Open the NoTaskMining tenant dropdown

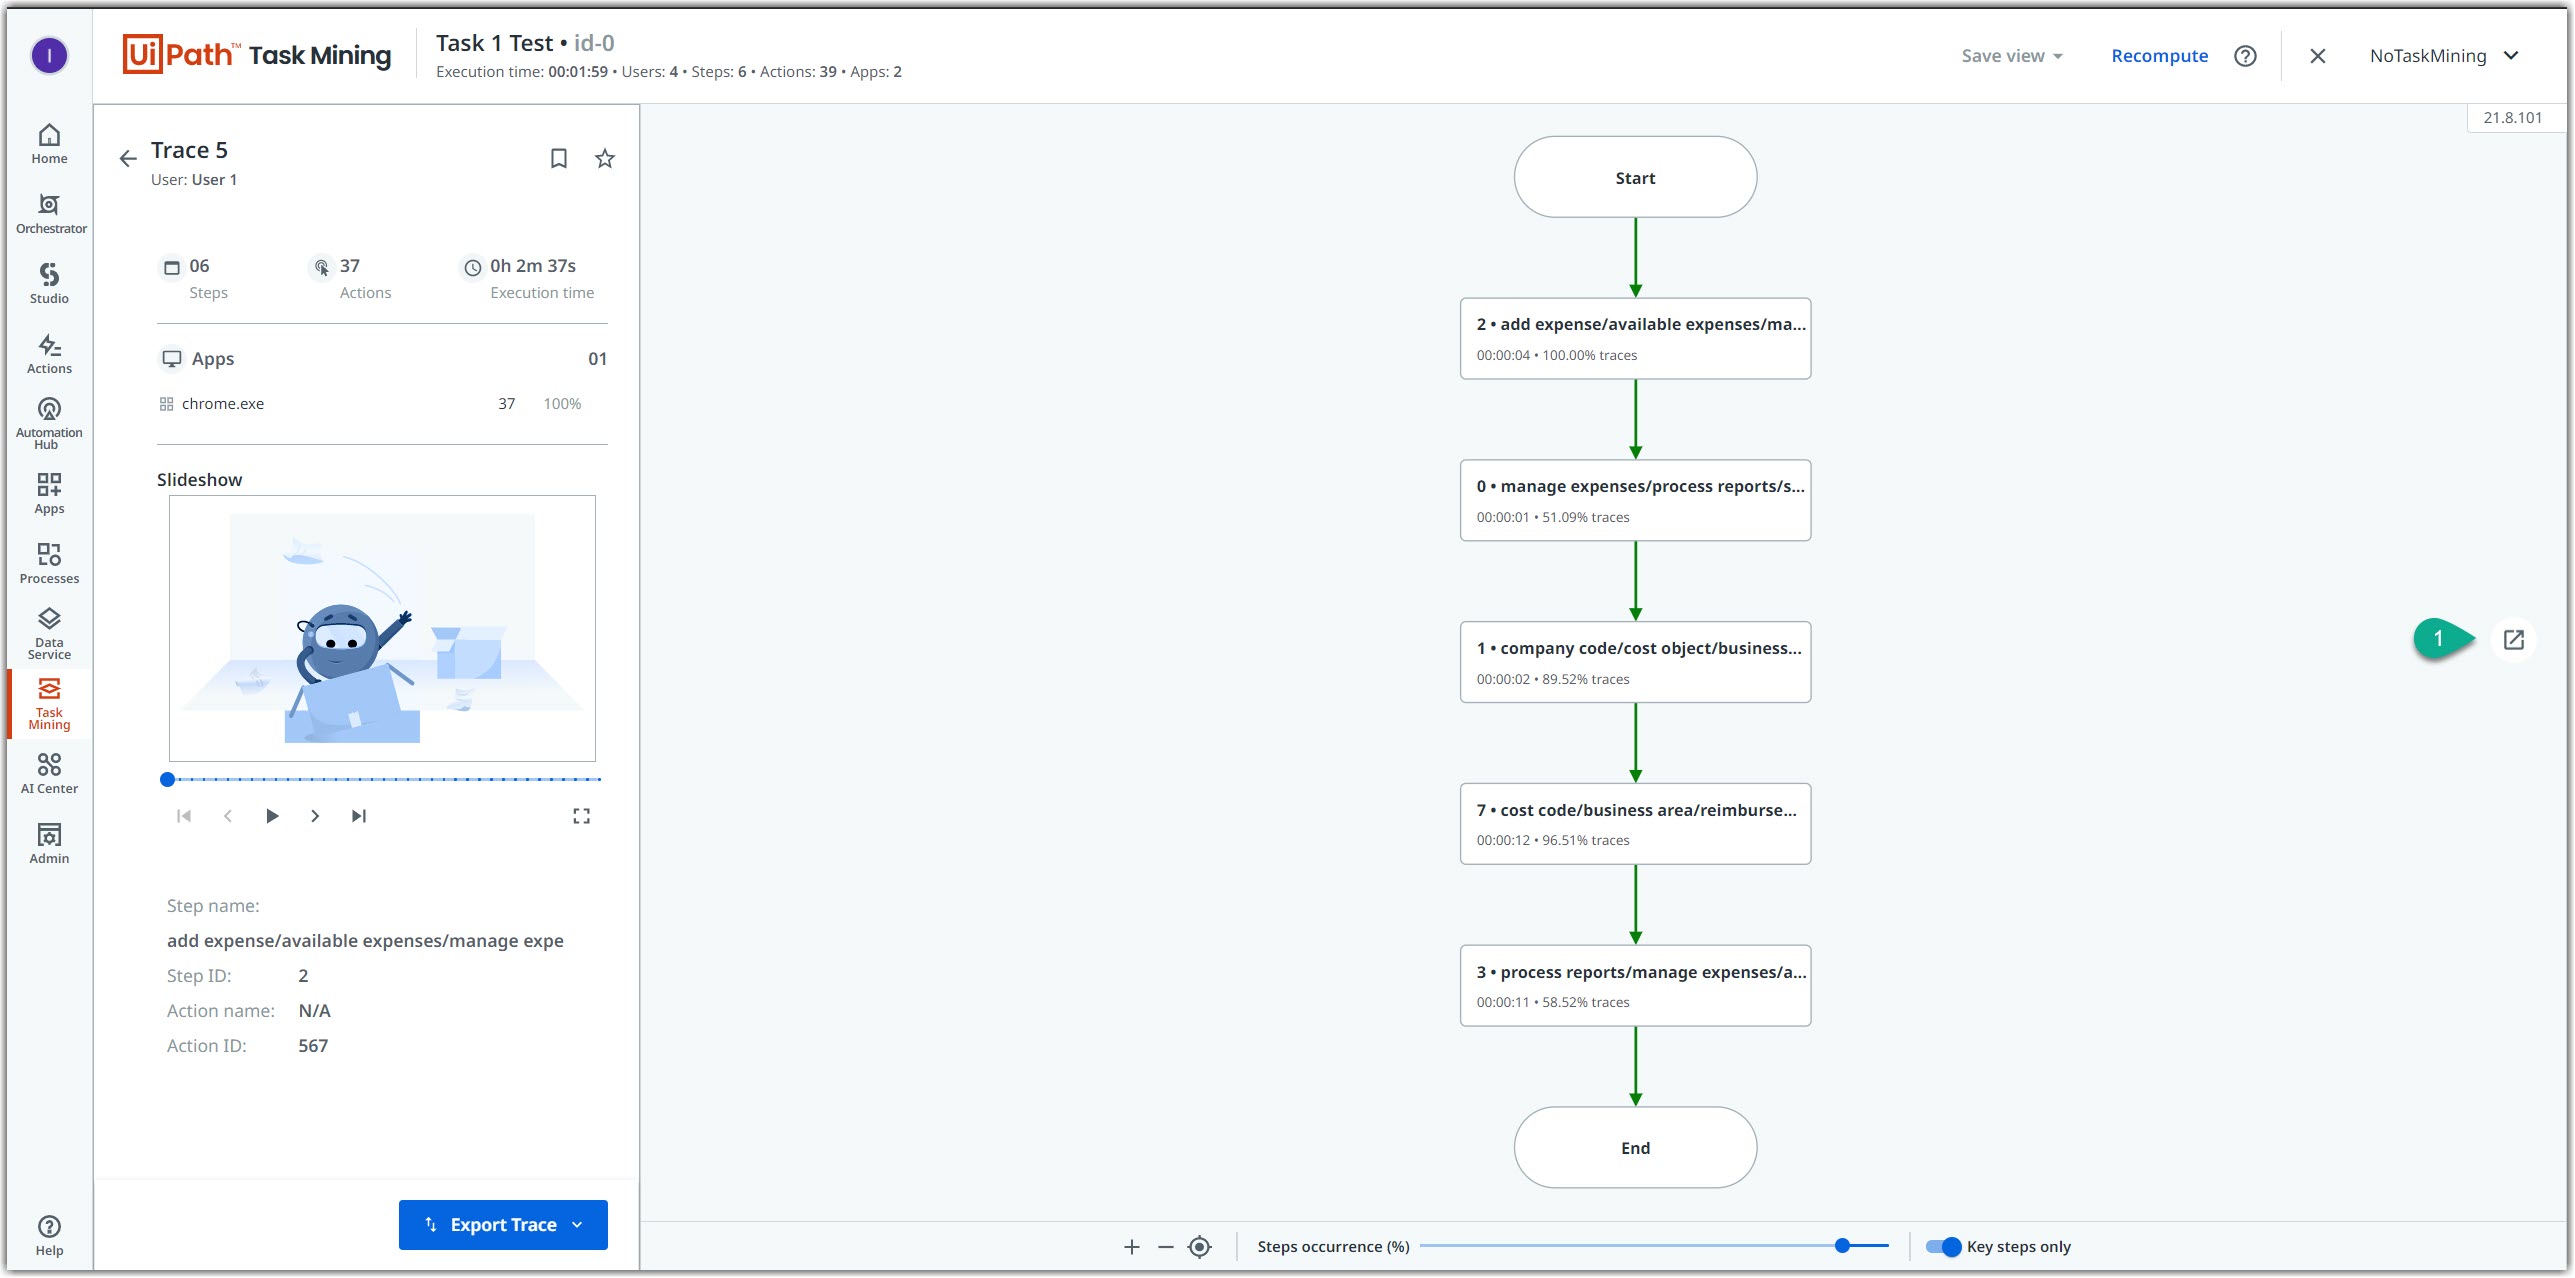(2443, 56)
